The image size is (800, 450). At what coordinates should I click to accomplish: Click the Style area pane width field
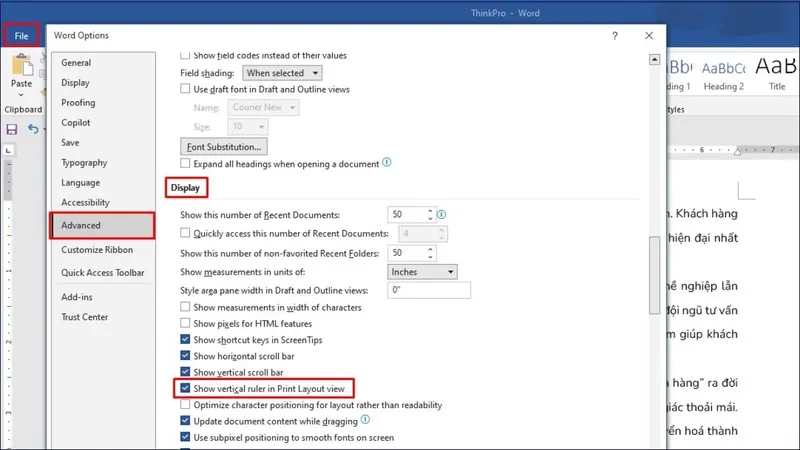(429, 290)
